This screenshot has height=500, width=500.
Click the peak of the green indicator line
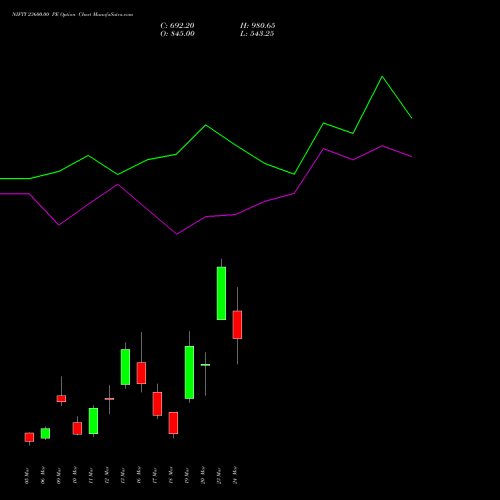click(382, 77)
